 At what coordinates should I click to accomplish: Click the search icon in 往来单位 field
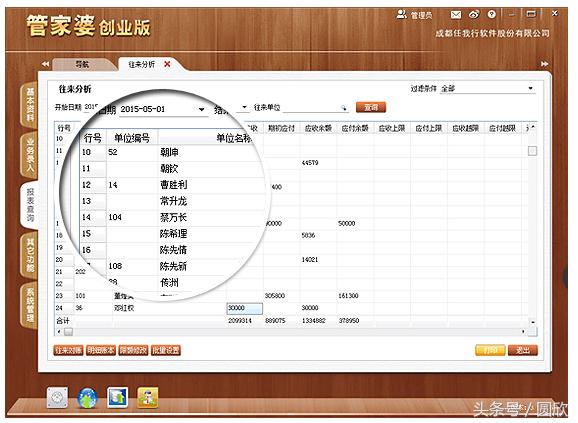pyautogui.click(x=344, y=108)
